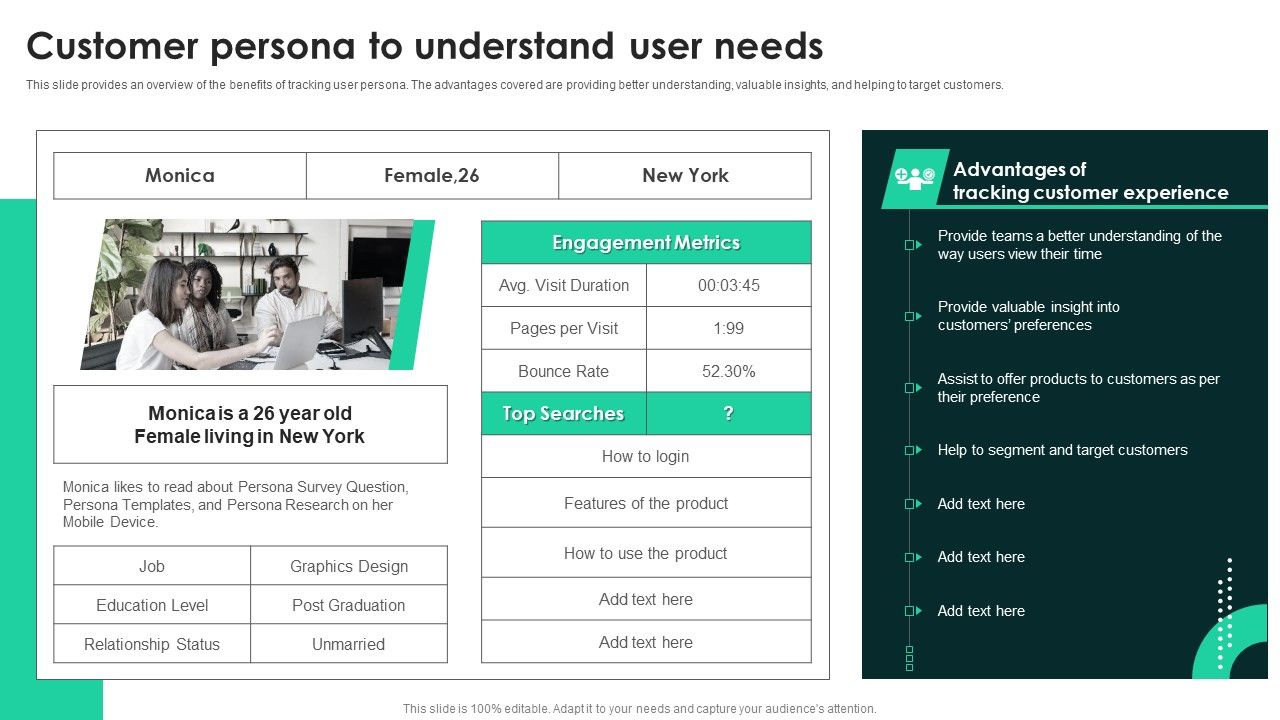Select the 'Female,26' cell

pyautogui.click(x=432, y=176)
